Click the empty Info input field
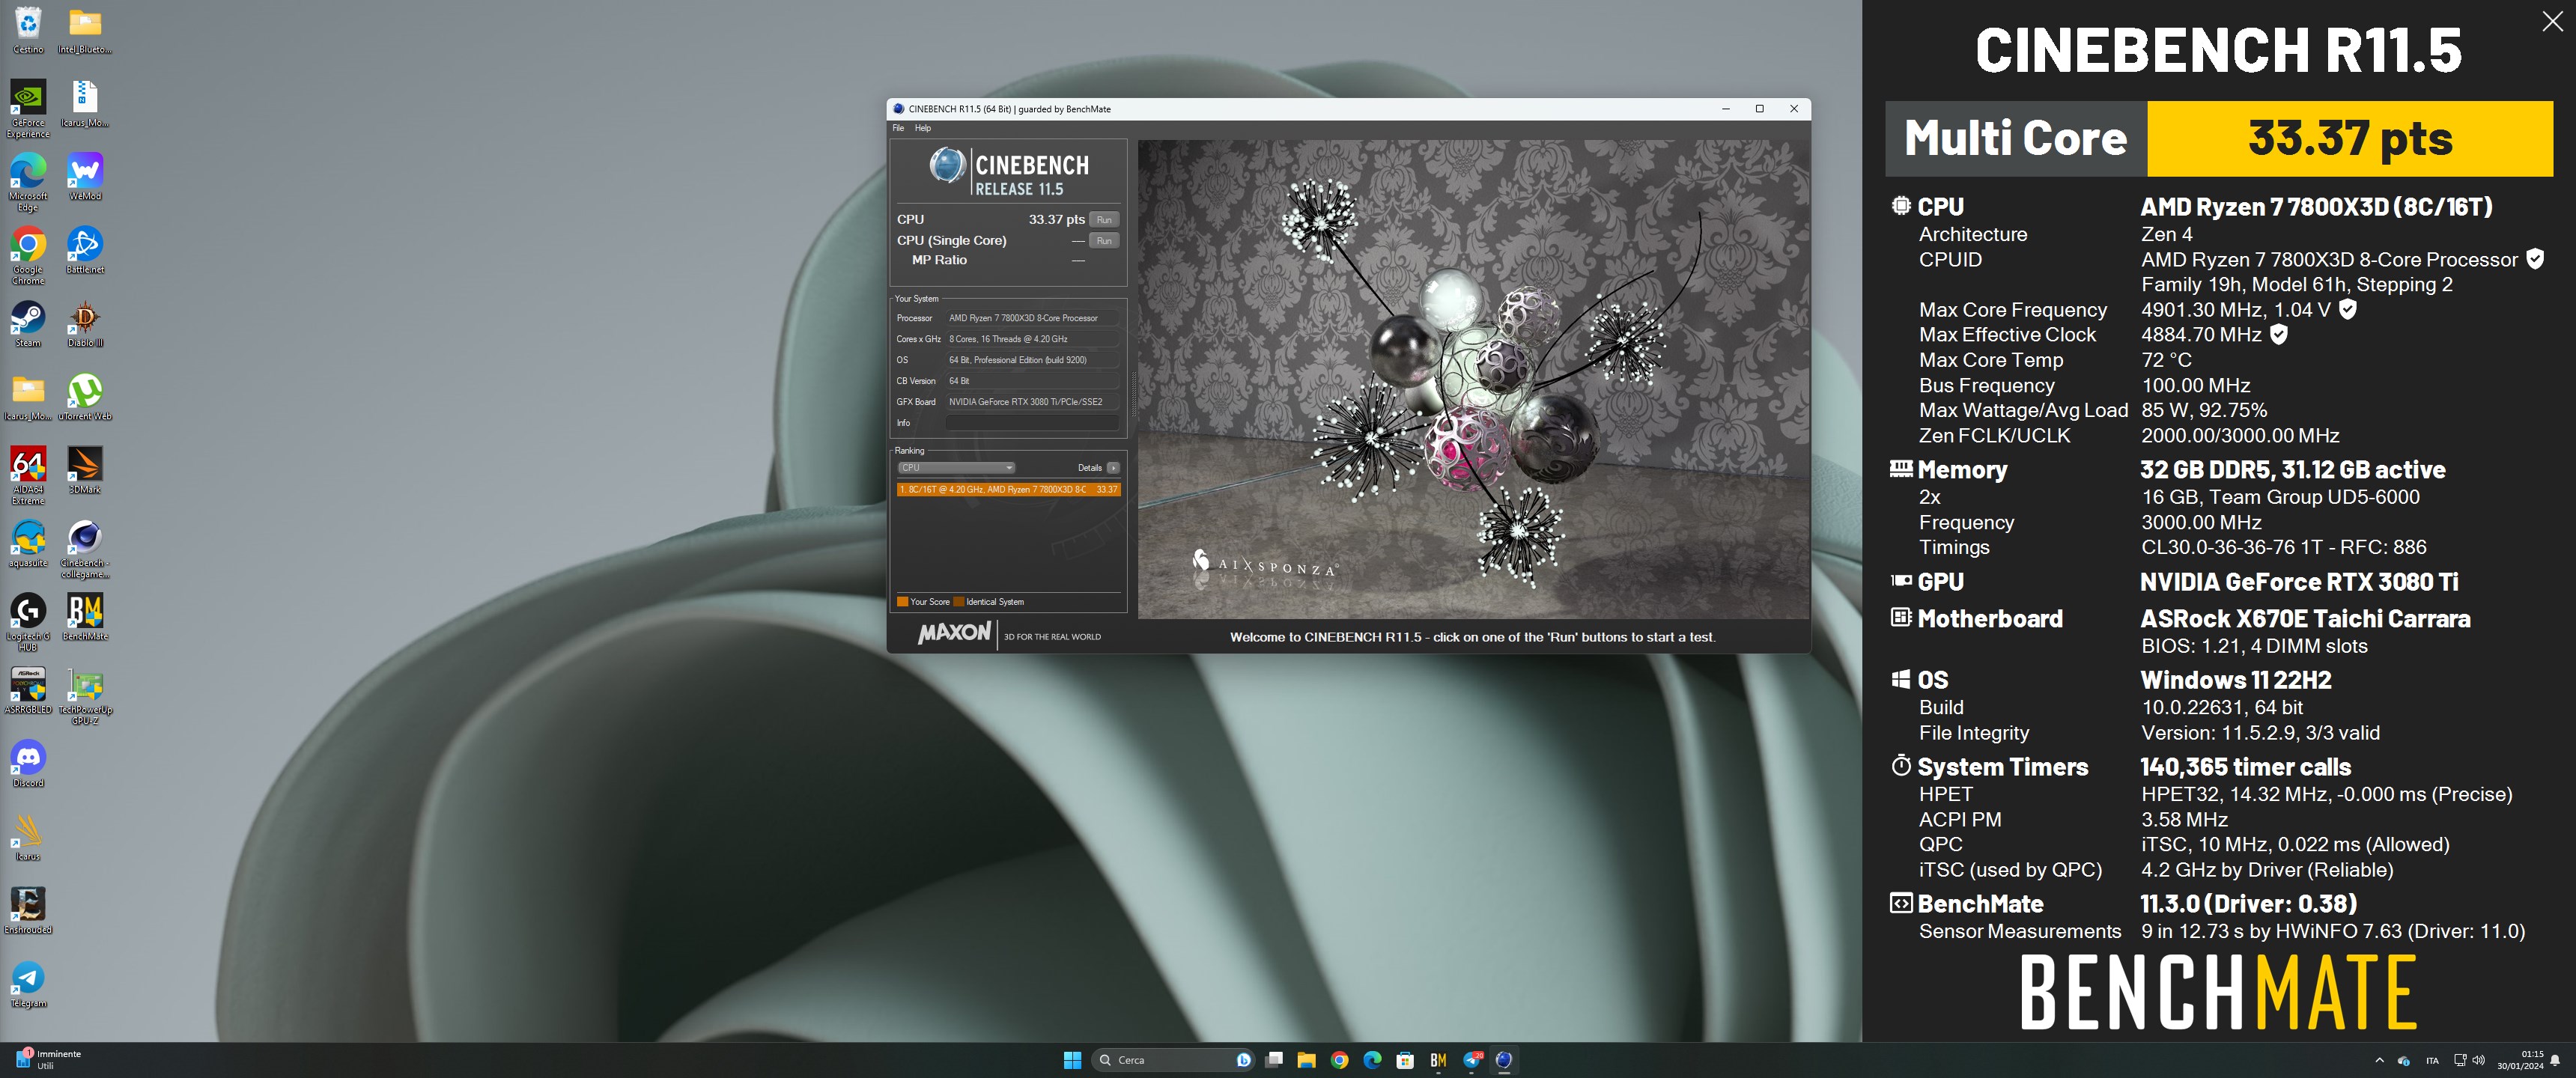This screenshot has width=2576, height=1078. click(x=1032, y=423)
